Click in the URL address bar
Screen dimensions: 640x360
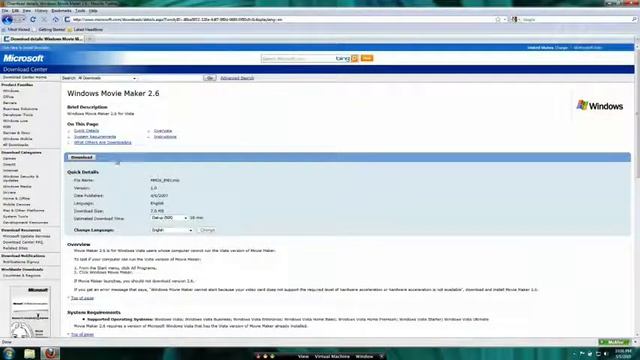click(282, 19)
